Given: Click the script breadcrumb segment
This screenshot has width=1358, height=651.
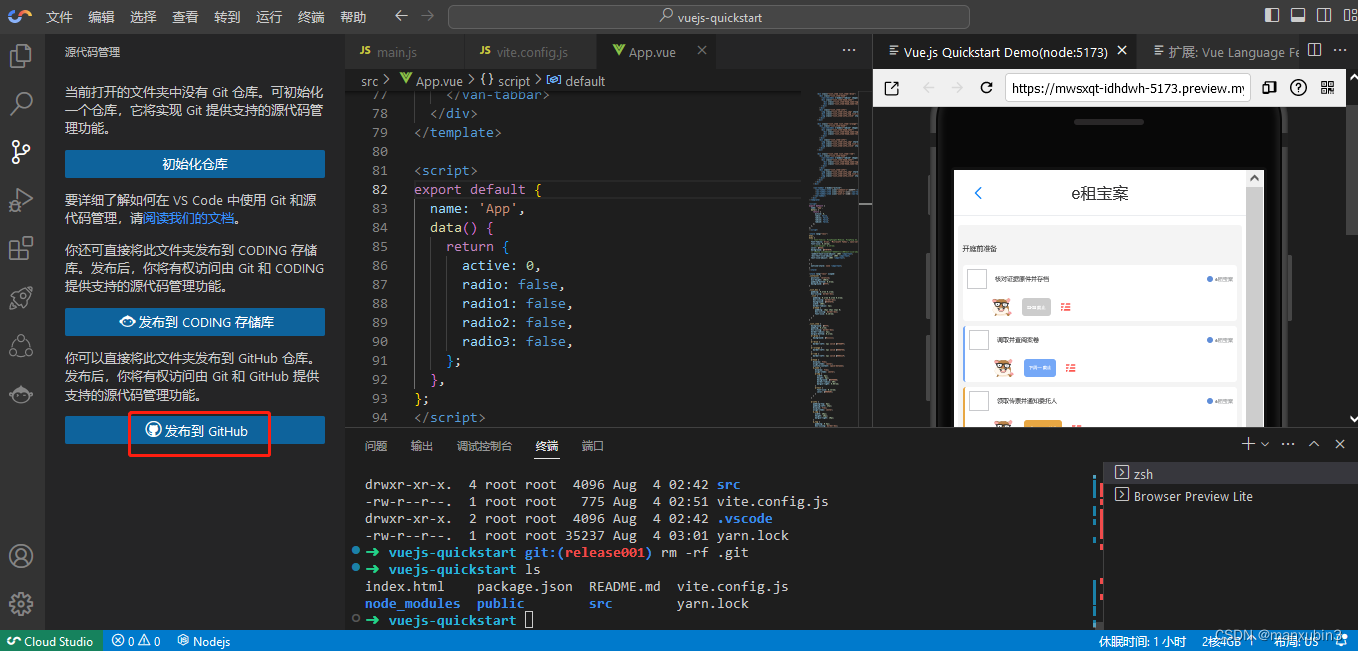Looking at the screenshot, I should [505, 81].
